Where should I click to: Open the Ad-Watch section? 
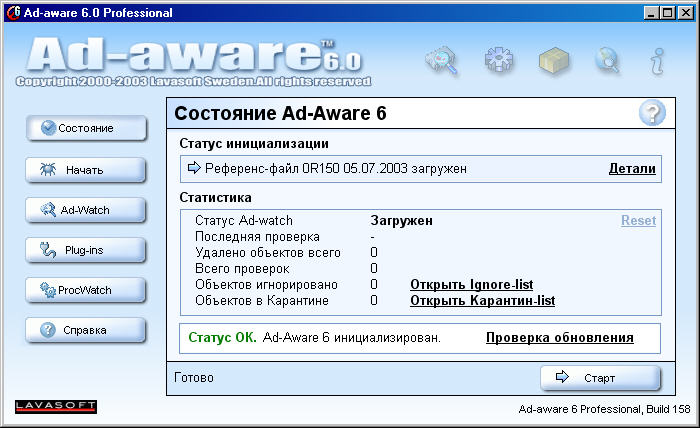pyautogui.click(x=86, y=210)
